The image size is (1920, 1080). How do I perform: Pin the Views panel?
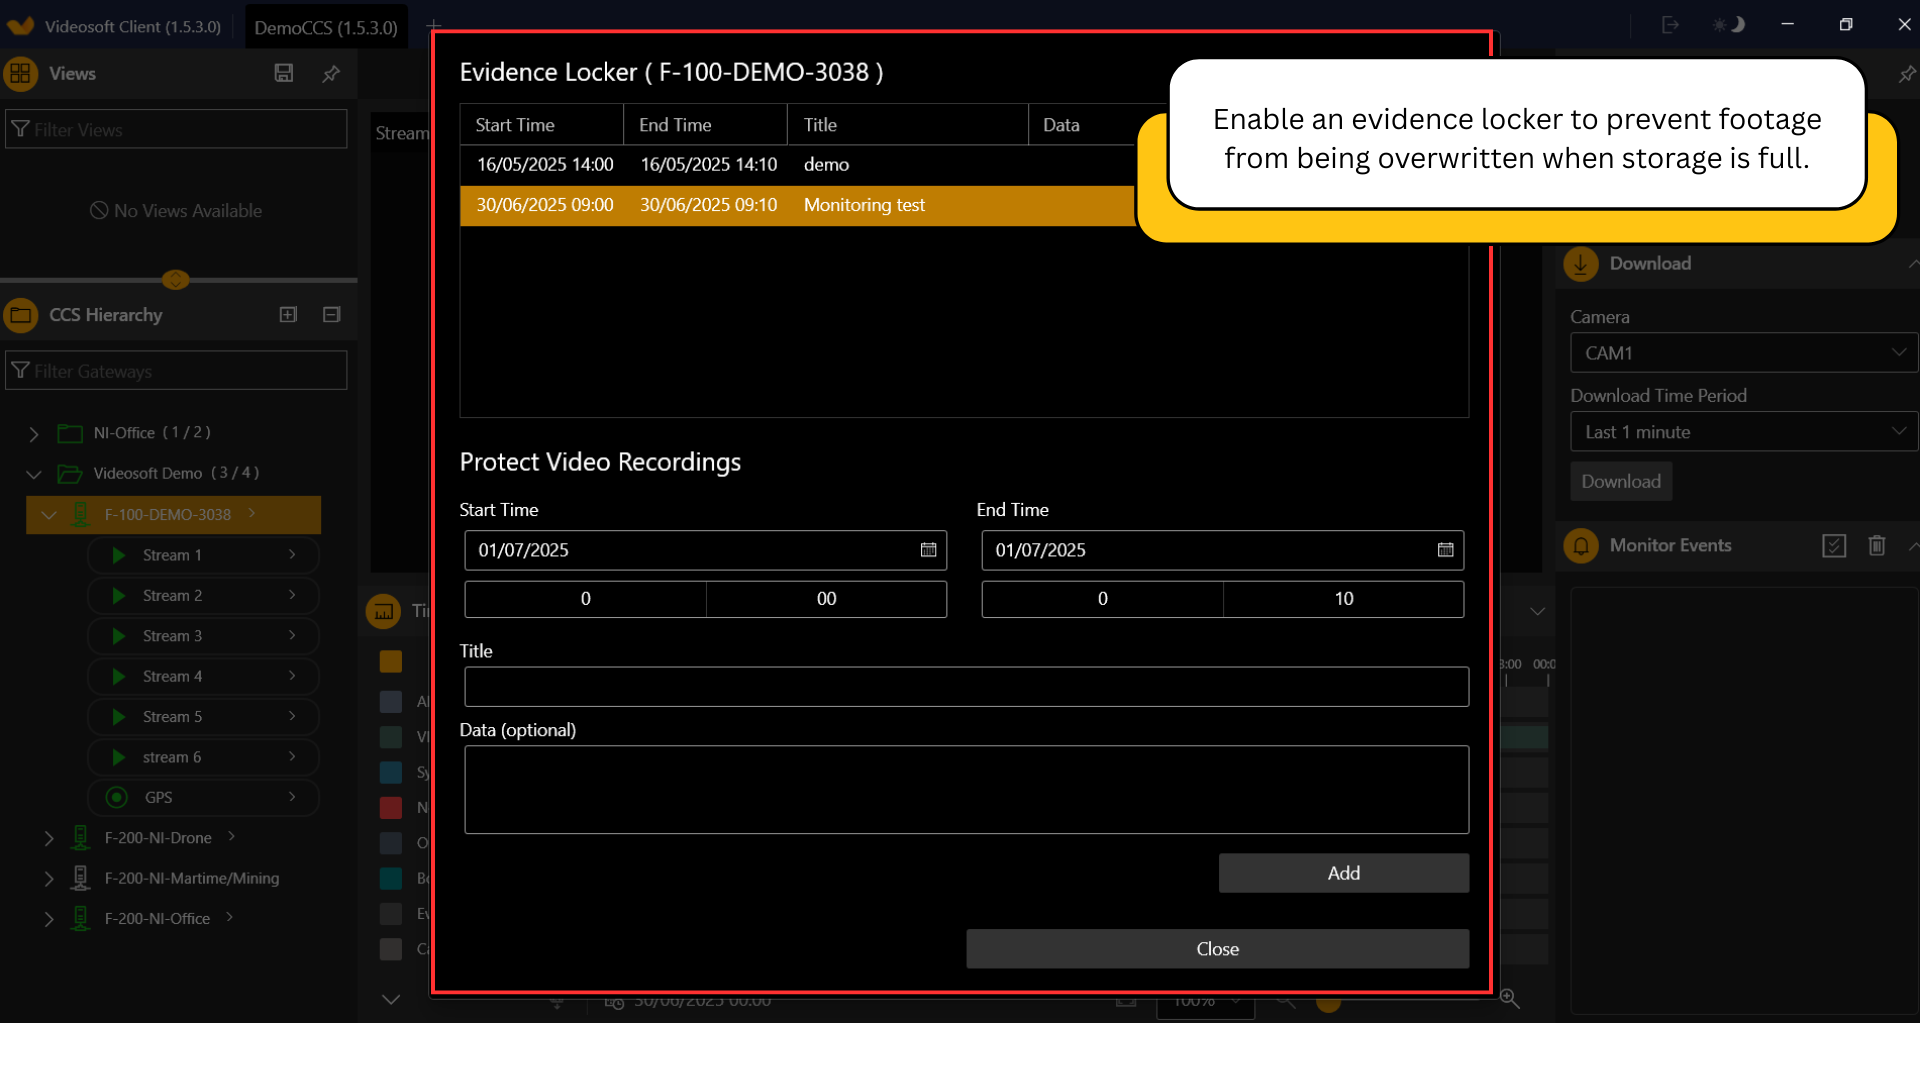331,74
